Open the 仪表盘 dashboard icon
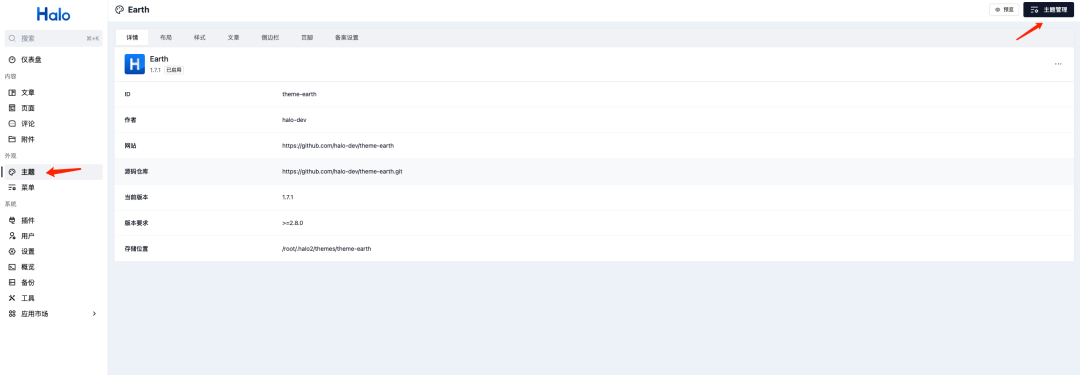Viewport: 1080px width, 375px height. (12, 60)
